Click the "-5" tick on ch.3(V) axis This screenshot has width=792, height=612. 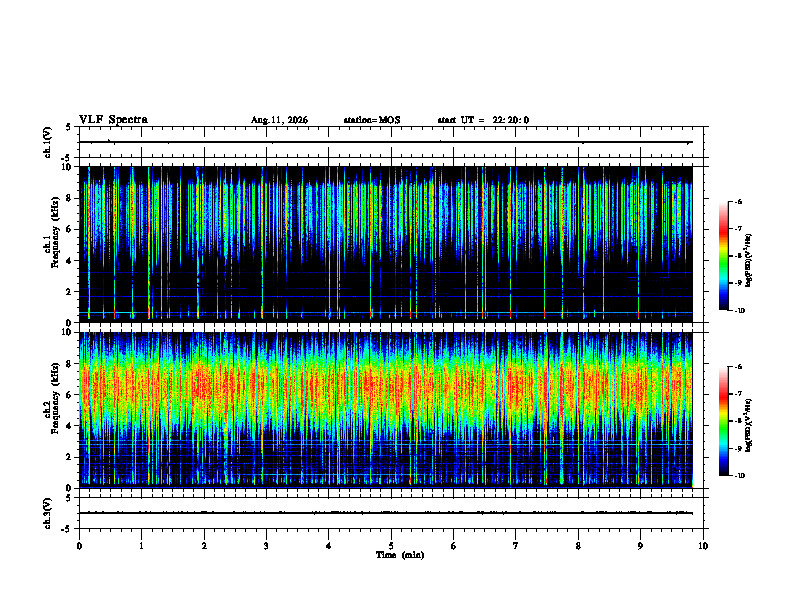coord(67,529)
